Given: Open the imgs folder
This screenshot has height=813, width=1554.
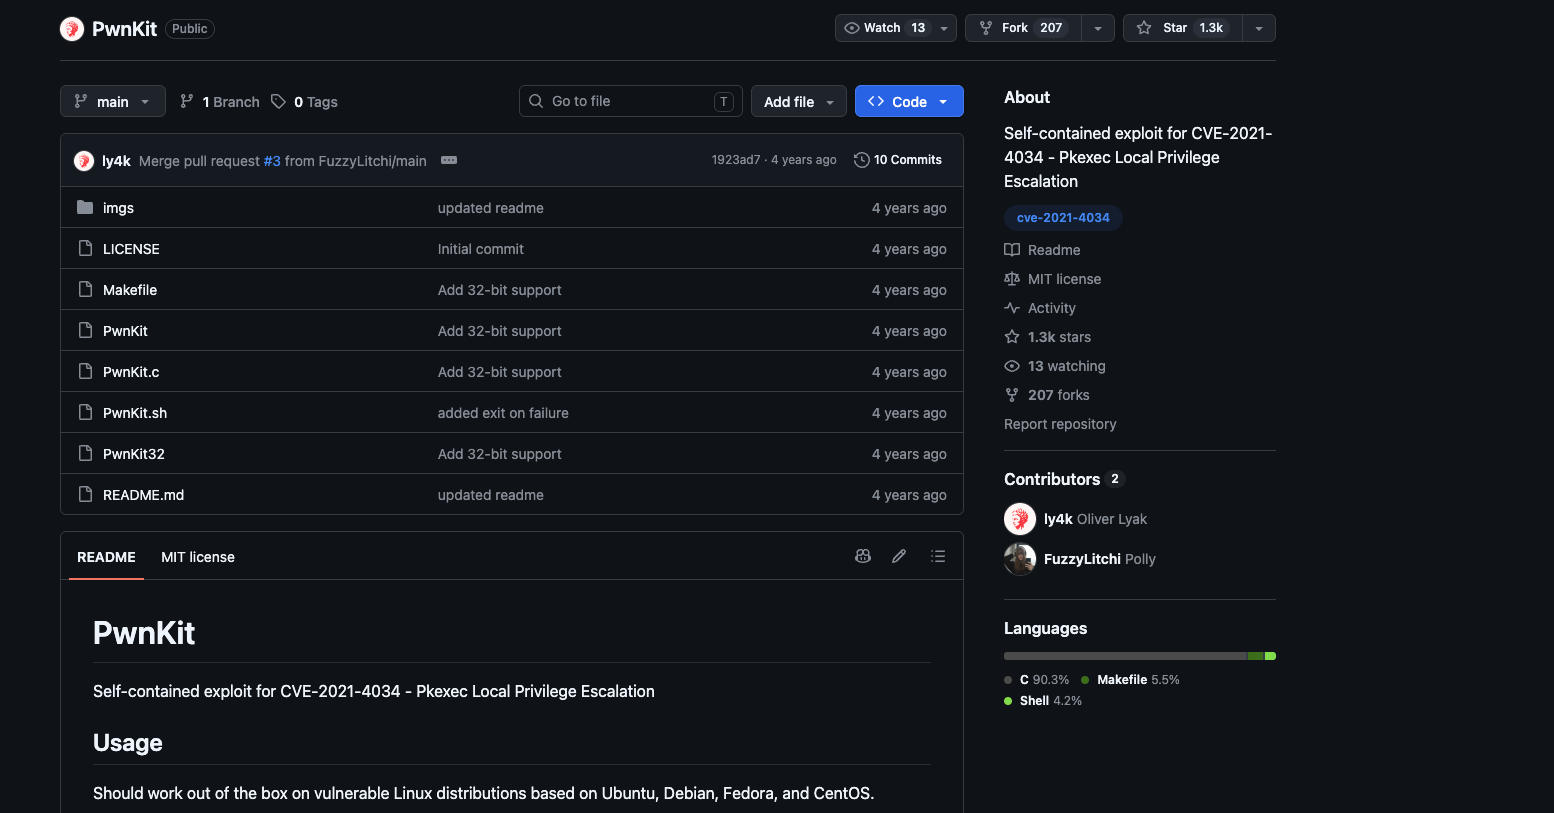Looking at the screenshot, I should [x=118, y=208].
